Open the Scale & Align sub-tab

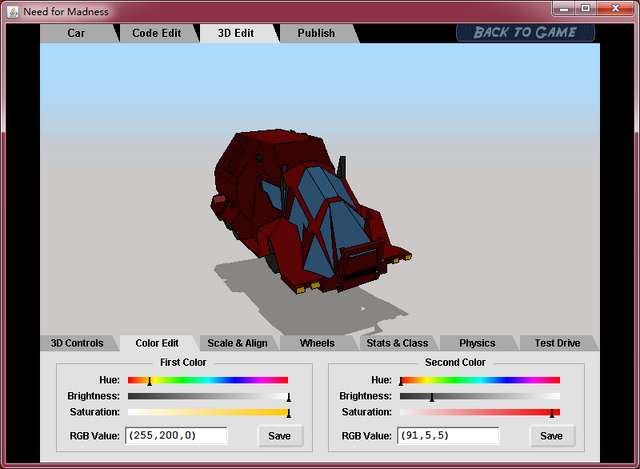[x=237, y=343]
